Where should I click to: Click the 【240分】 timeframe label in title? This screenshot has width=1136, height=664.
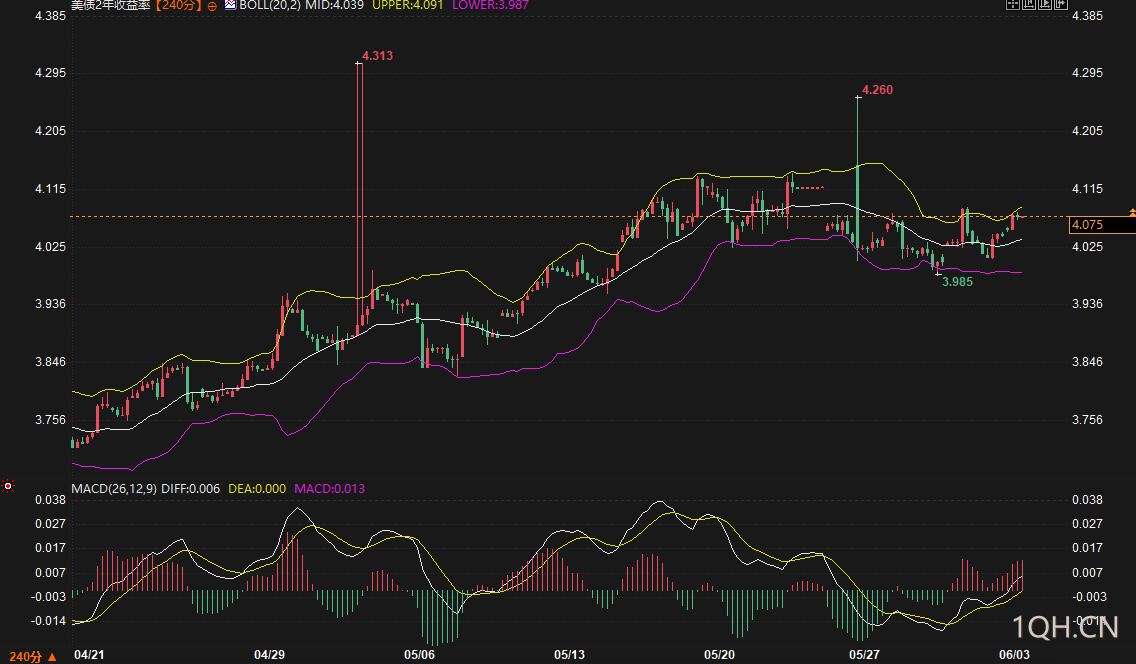point(178,5)
